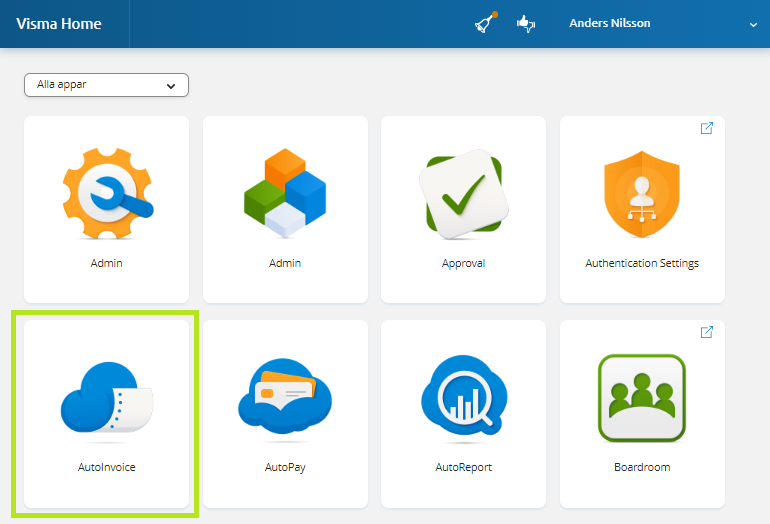Click the AutoReport label text
The width and height of the screenshot is (770, 524).
pos(464,468)
